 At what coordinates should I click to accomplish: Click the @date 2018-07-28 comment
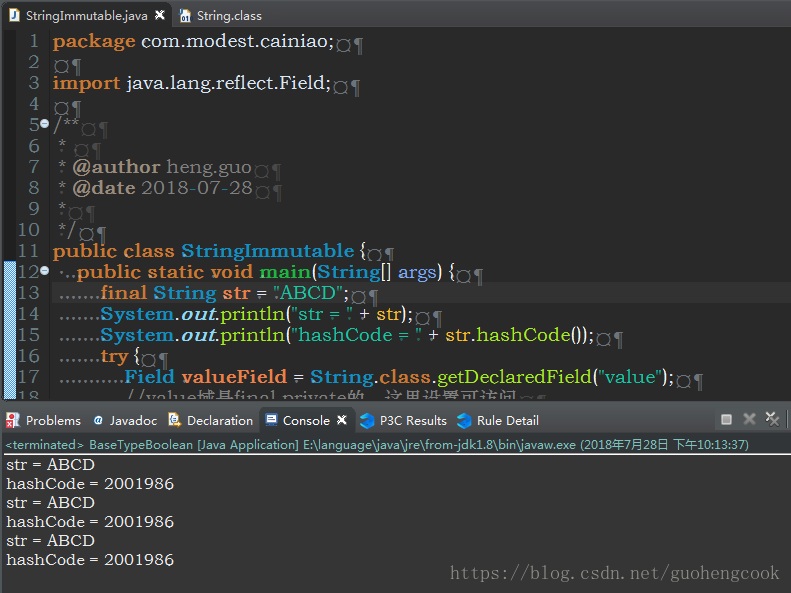click(162, 188)
